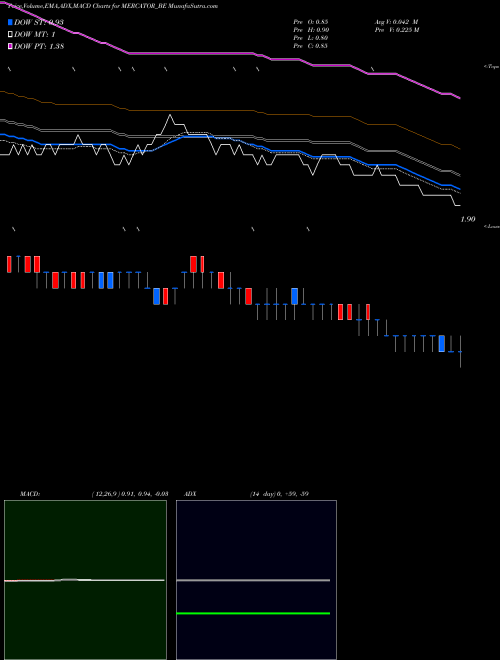
Task: Click the 'Pre H: 0.90' value
Action: click(311, 30)
